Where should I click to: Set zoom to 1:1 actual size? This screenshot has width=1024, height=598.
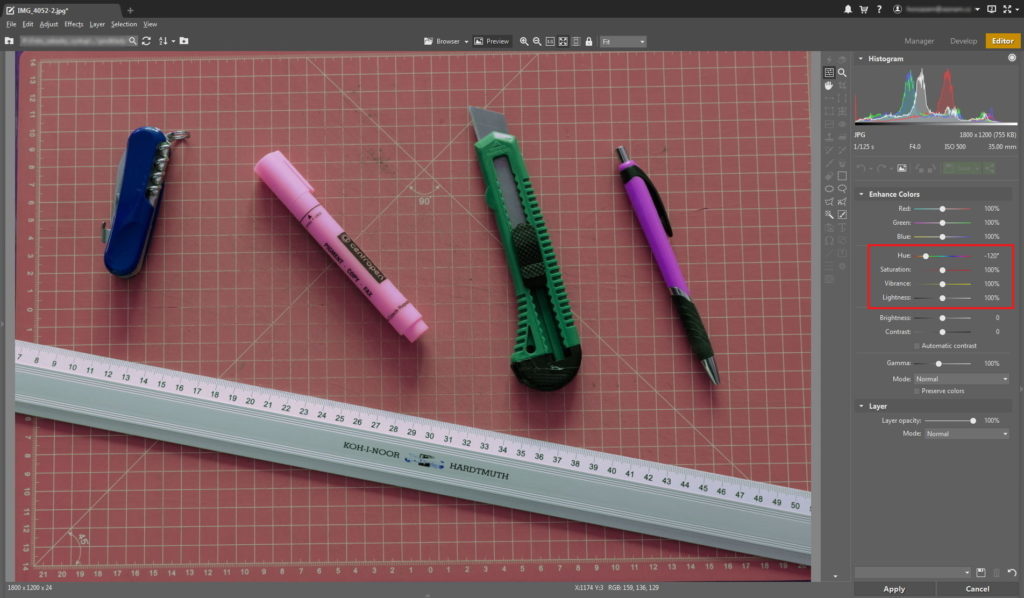coord(550,41)
